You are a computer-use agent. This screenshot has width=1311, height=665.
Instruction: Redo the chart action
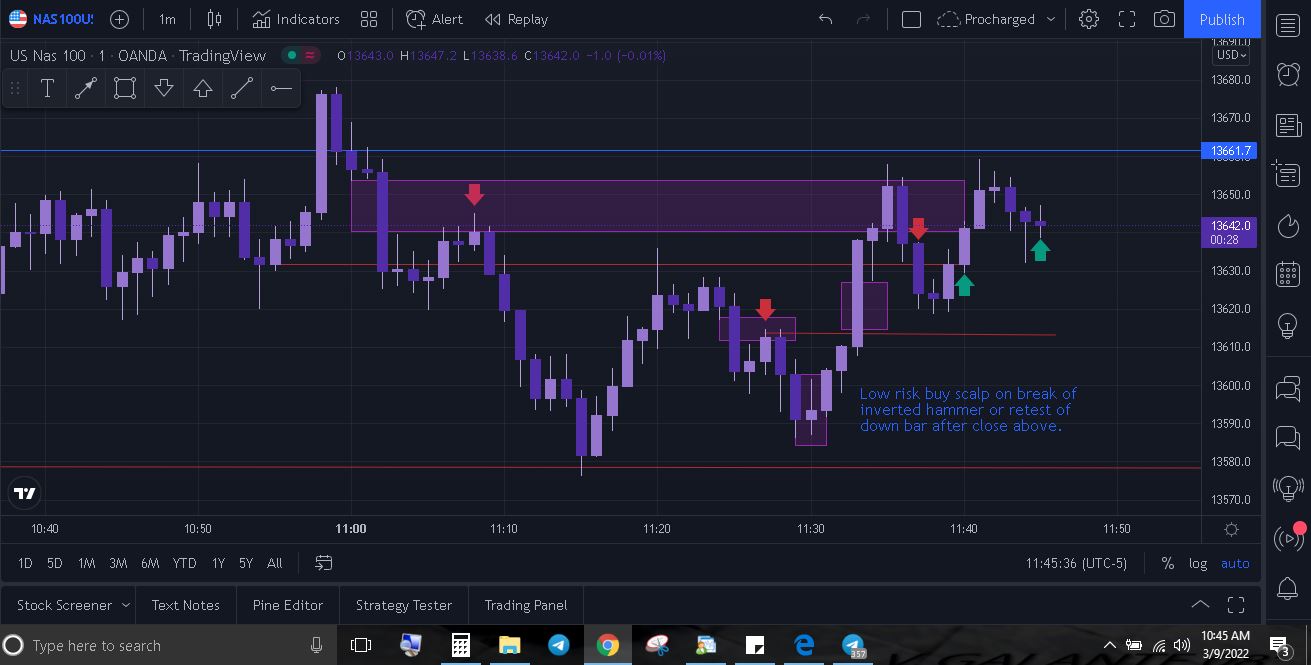pos(864,19)
